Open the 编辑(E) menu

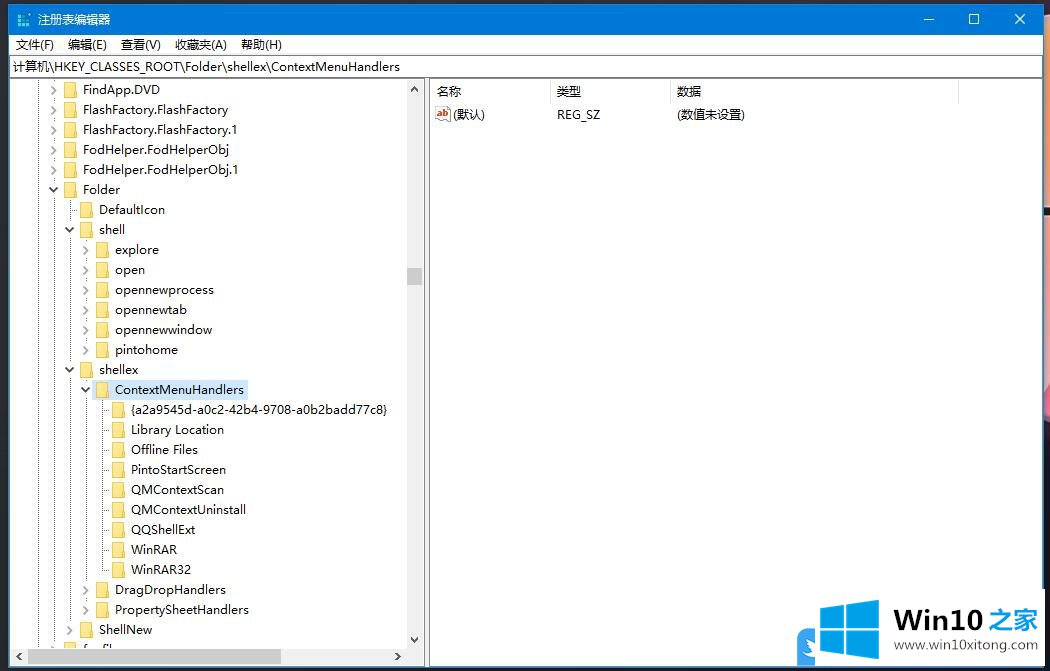tap(87, 45)
